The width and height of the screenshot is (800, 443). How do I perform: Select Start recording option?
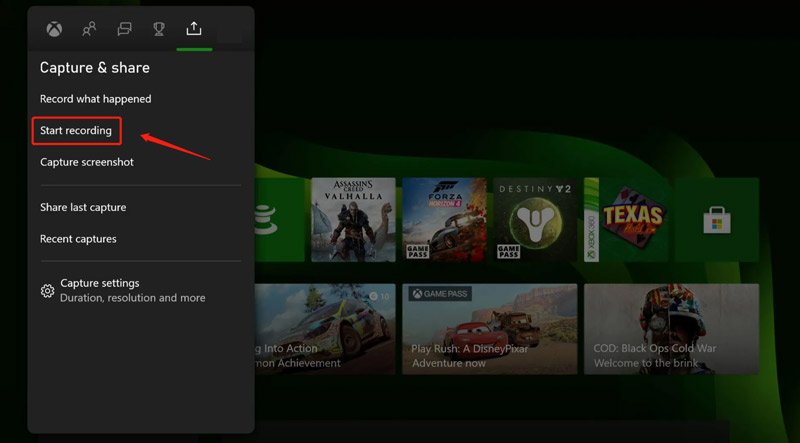(76, 131)
